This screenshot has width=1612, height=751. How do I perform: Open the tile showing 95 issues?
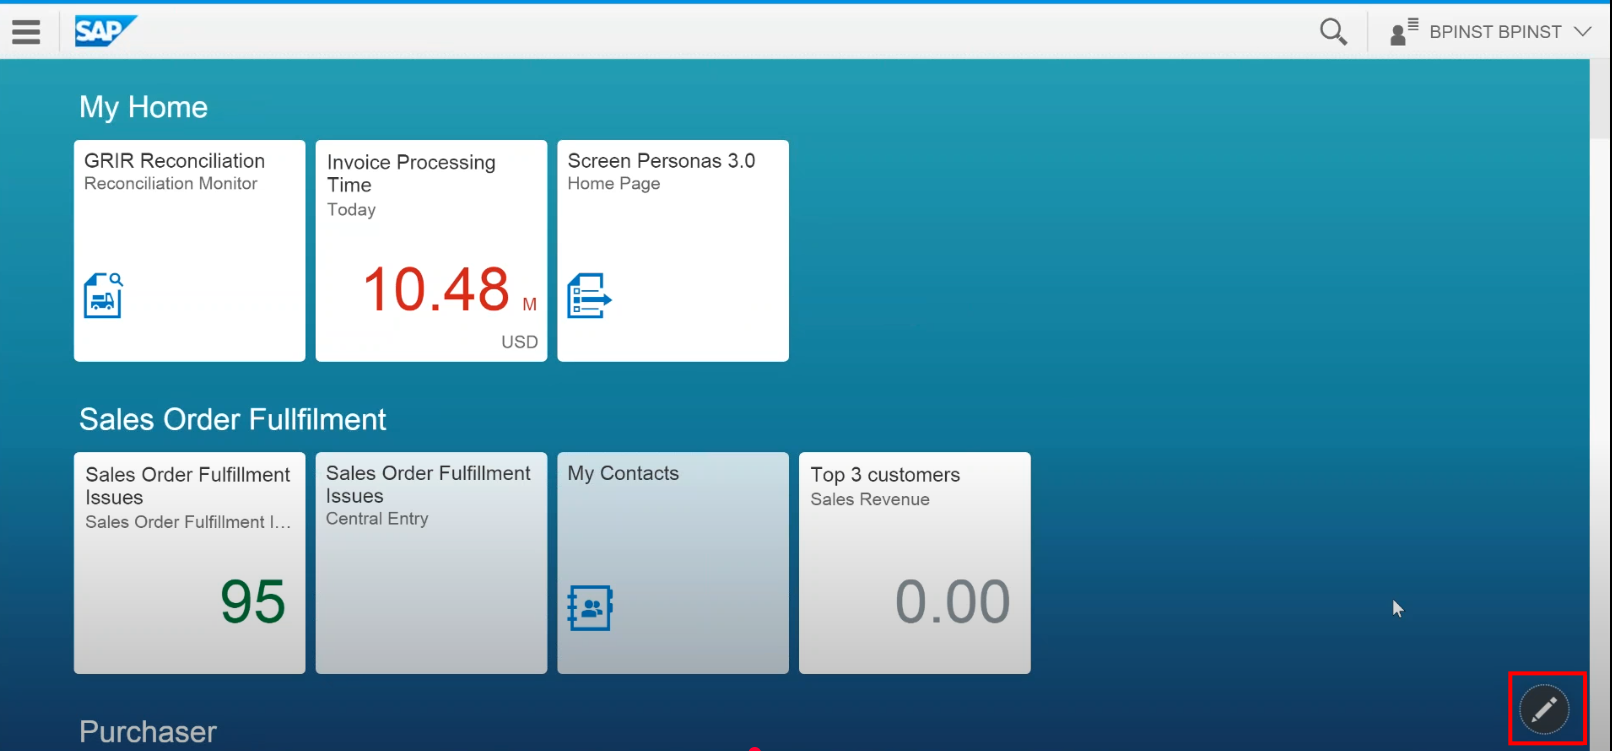(189, 562)
